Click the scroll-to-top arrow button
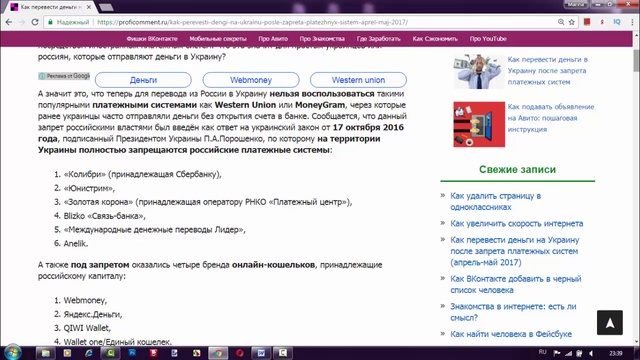 (610, 322)
